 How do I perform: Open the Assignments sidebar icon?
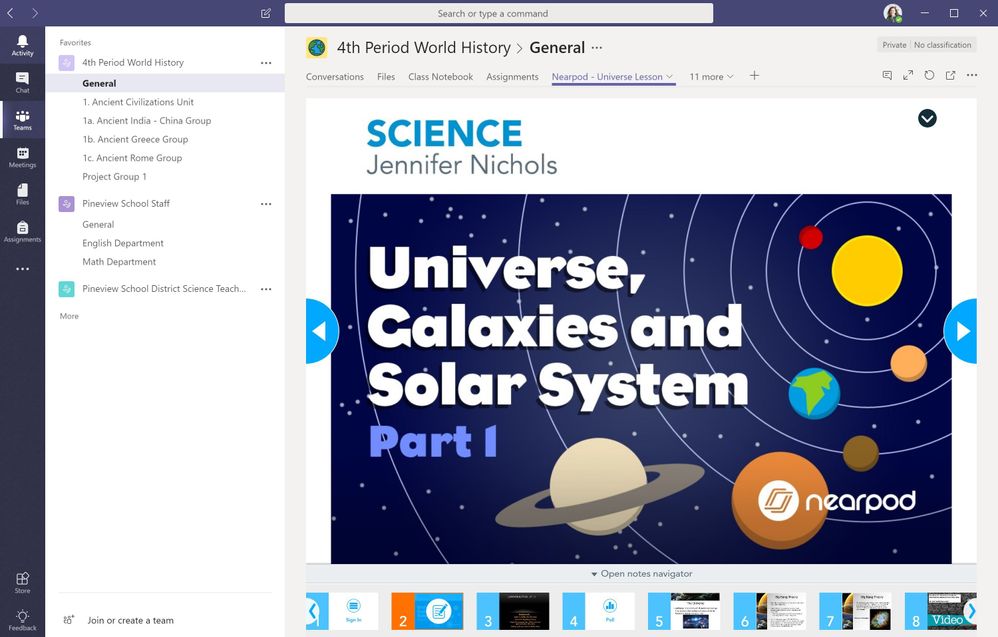pos(22,232)
